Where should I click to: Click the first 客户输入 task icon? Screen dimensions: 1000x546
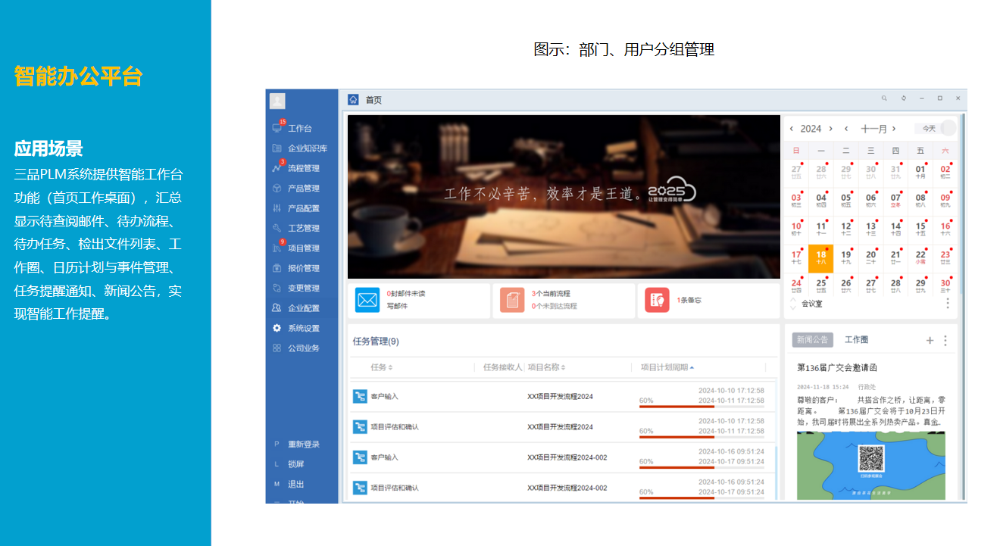point(360,396)
